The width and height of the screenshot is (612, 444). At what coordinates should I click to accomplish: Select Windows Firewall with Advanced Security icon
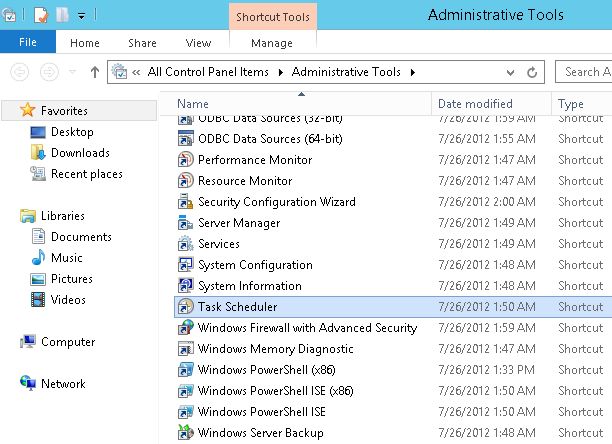point(185,328)
